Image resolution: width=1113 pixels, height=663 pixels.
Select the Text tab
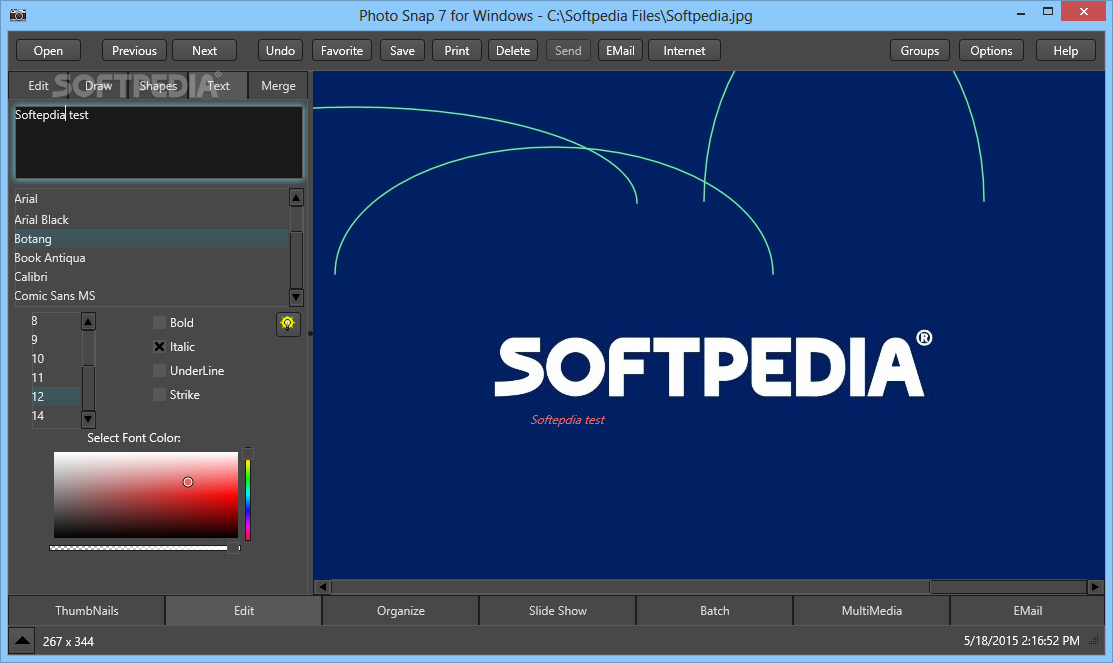(x=219, y=86)
